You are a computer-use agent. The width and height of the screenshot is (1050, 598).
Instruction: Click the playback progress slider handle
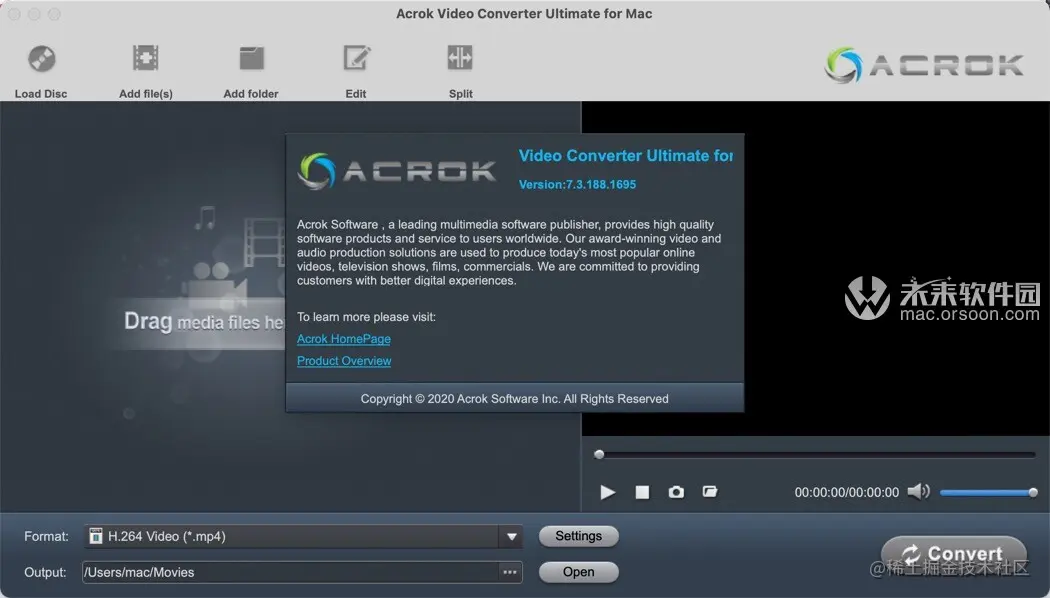click(x=599, y=455)
